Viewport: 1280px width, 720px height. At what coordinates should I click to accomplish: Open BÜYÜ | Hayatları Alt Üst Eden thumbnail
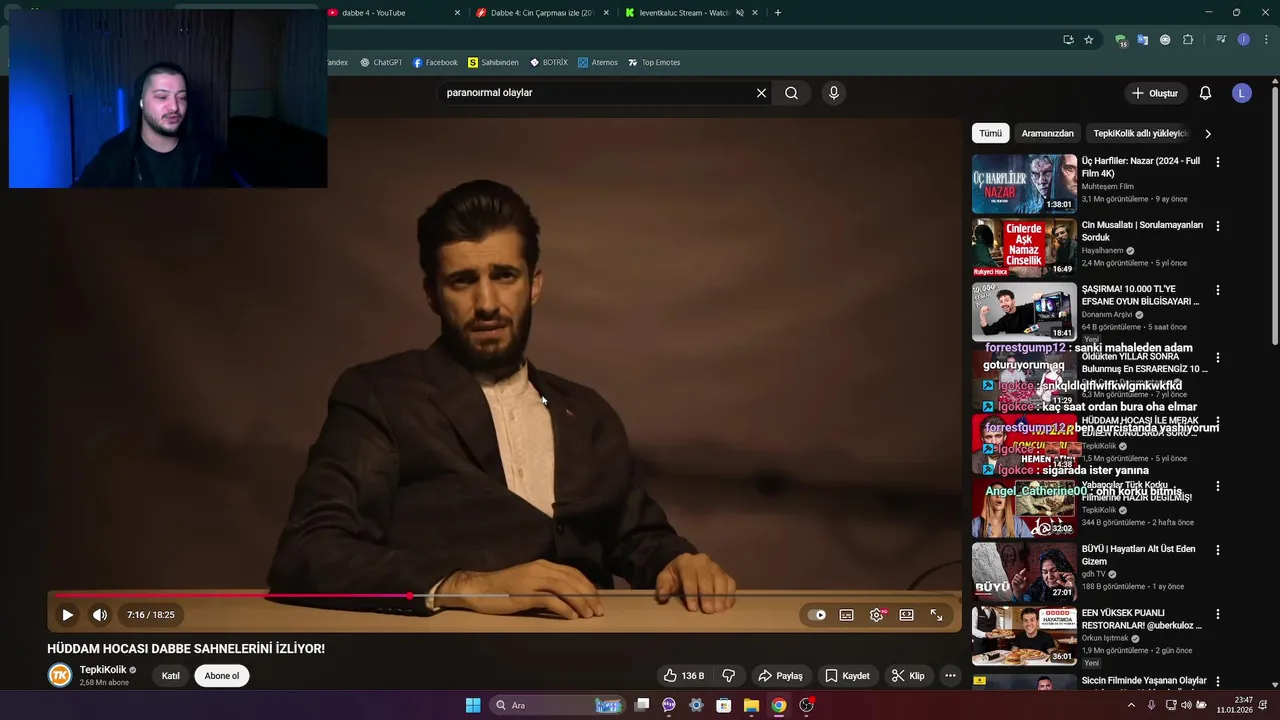[x=1024, y=571]
